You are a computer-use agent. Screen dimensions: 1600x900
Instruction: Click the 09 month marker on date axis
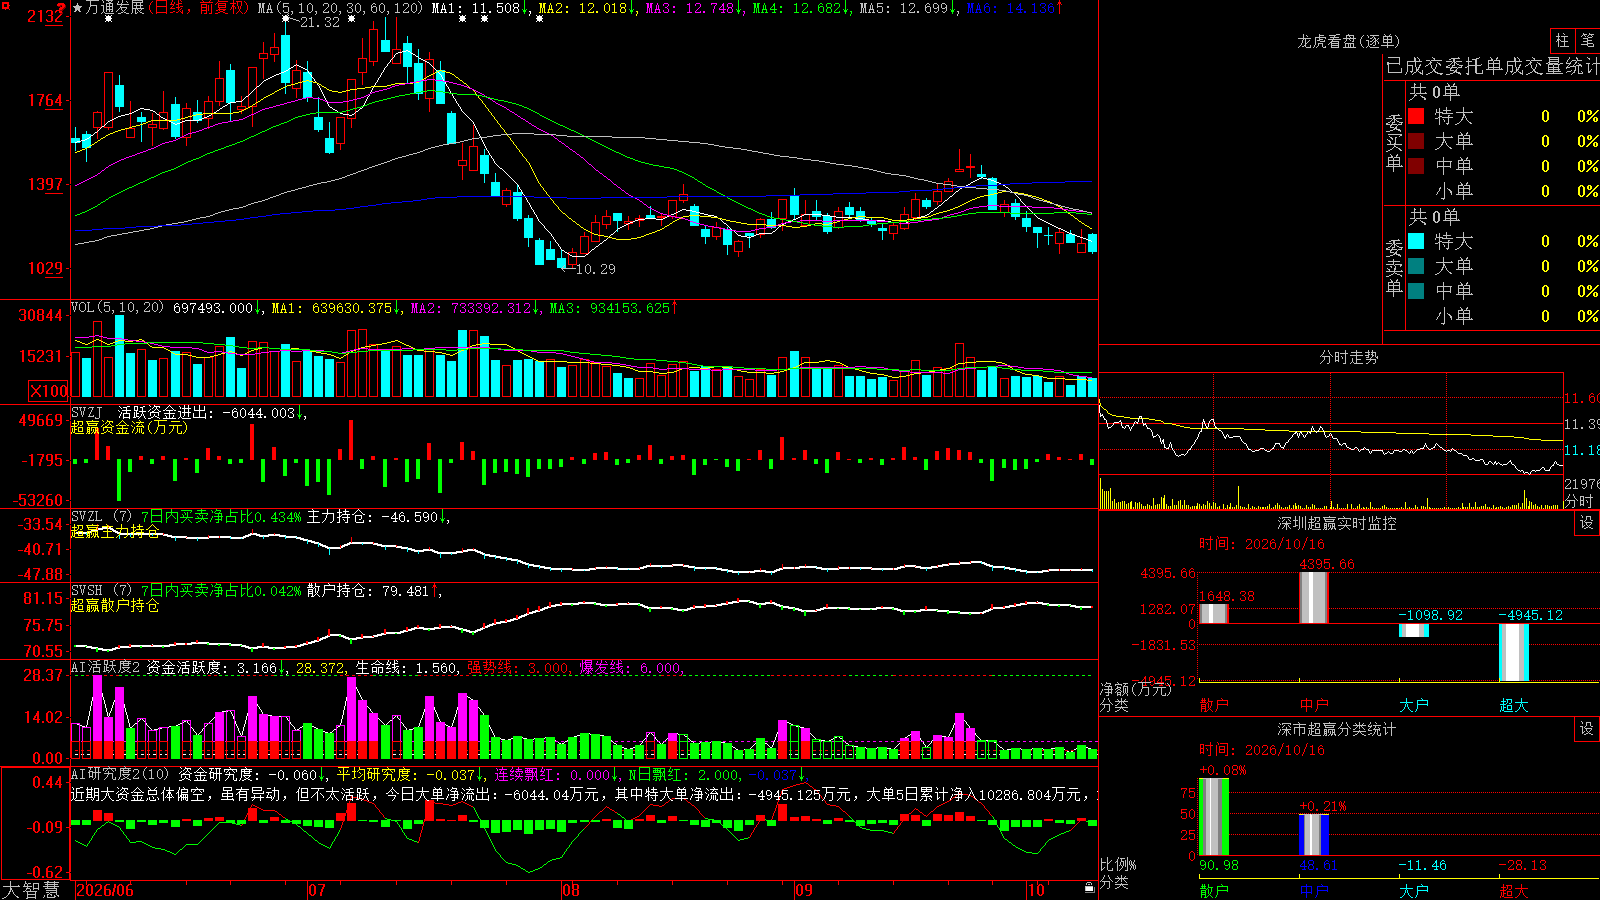tap(804, 890)
